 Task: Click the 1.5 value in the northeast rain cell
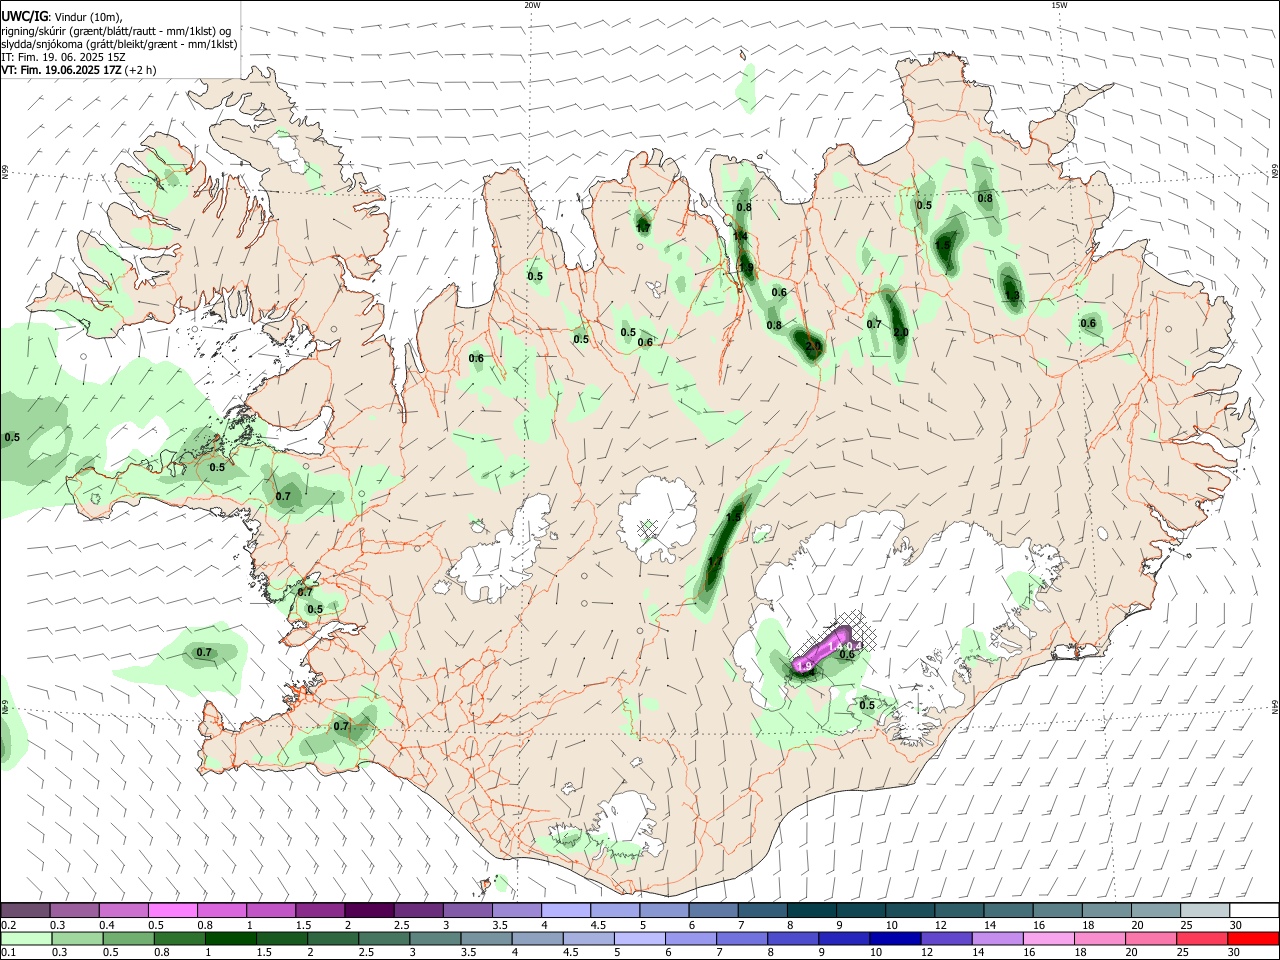point(943,245)
